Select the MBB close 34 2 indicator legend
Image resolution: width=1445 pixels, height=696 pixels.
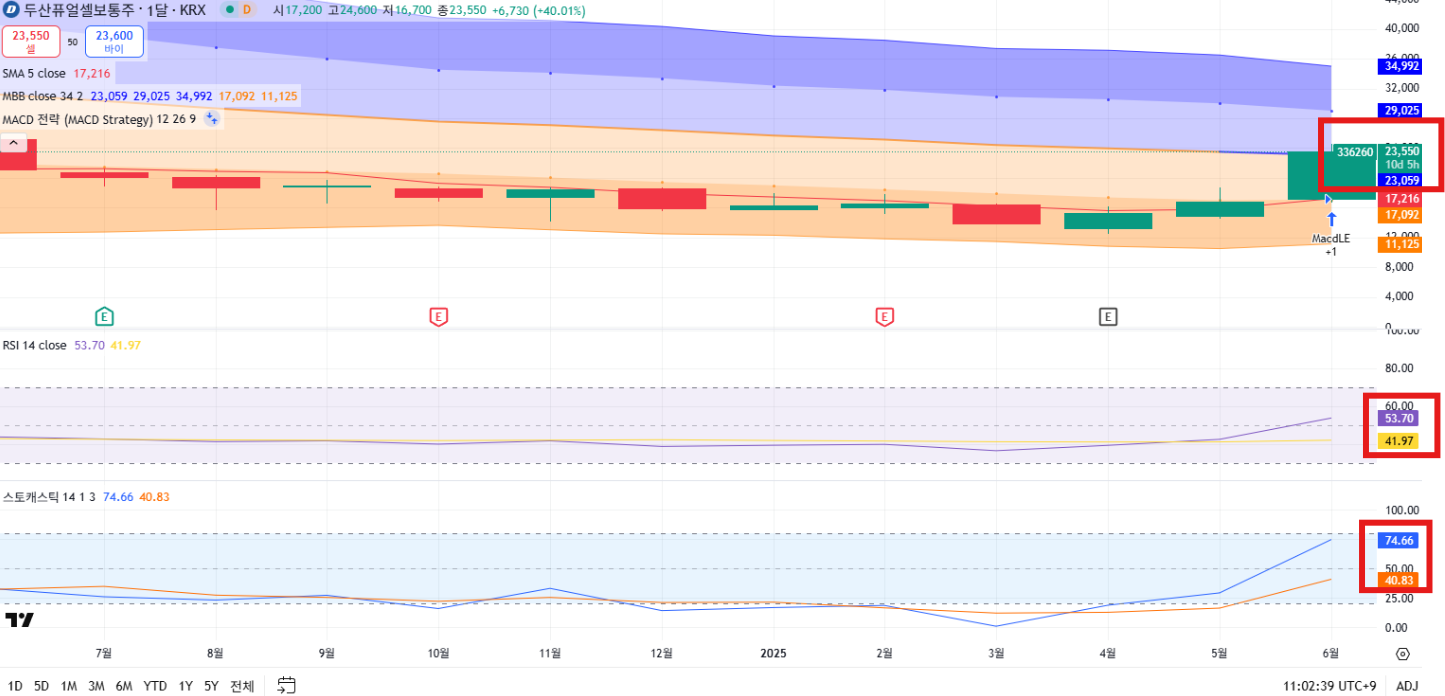click(x=150, y=97)
